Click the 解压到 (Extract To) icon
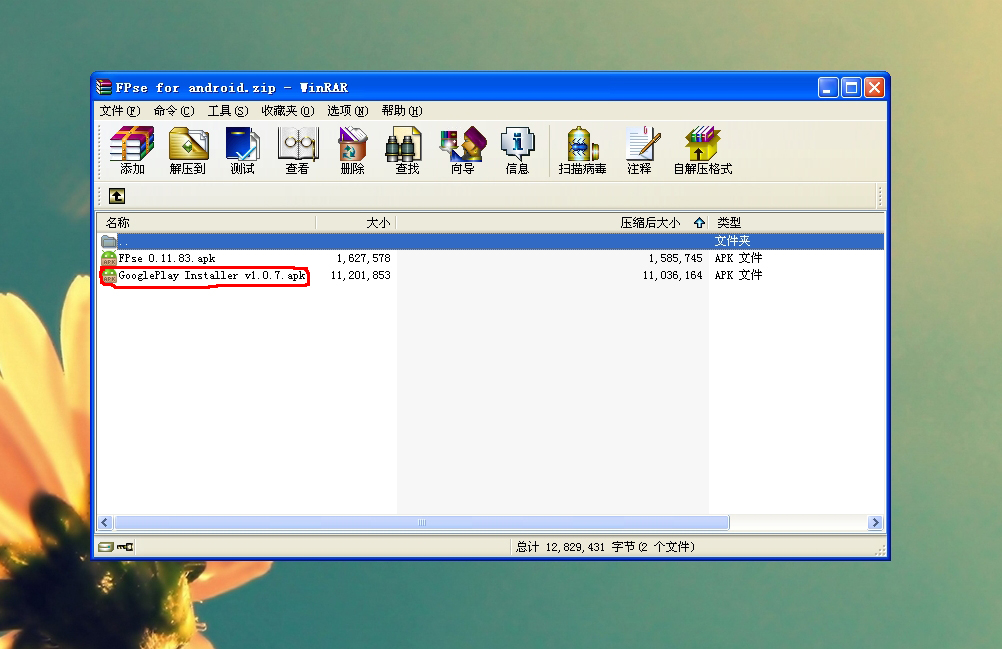The height and width of the screenshot is (649, 1002). [x=188, y=151]
